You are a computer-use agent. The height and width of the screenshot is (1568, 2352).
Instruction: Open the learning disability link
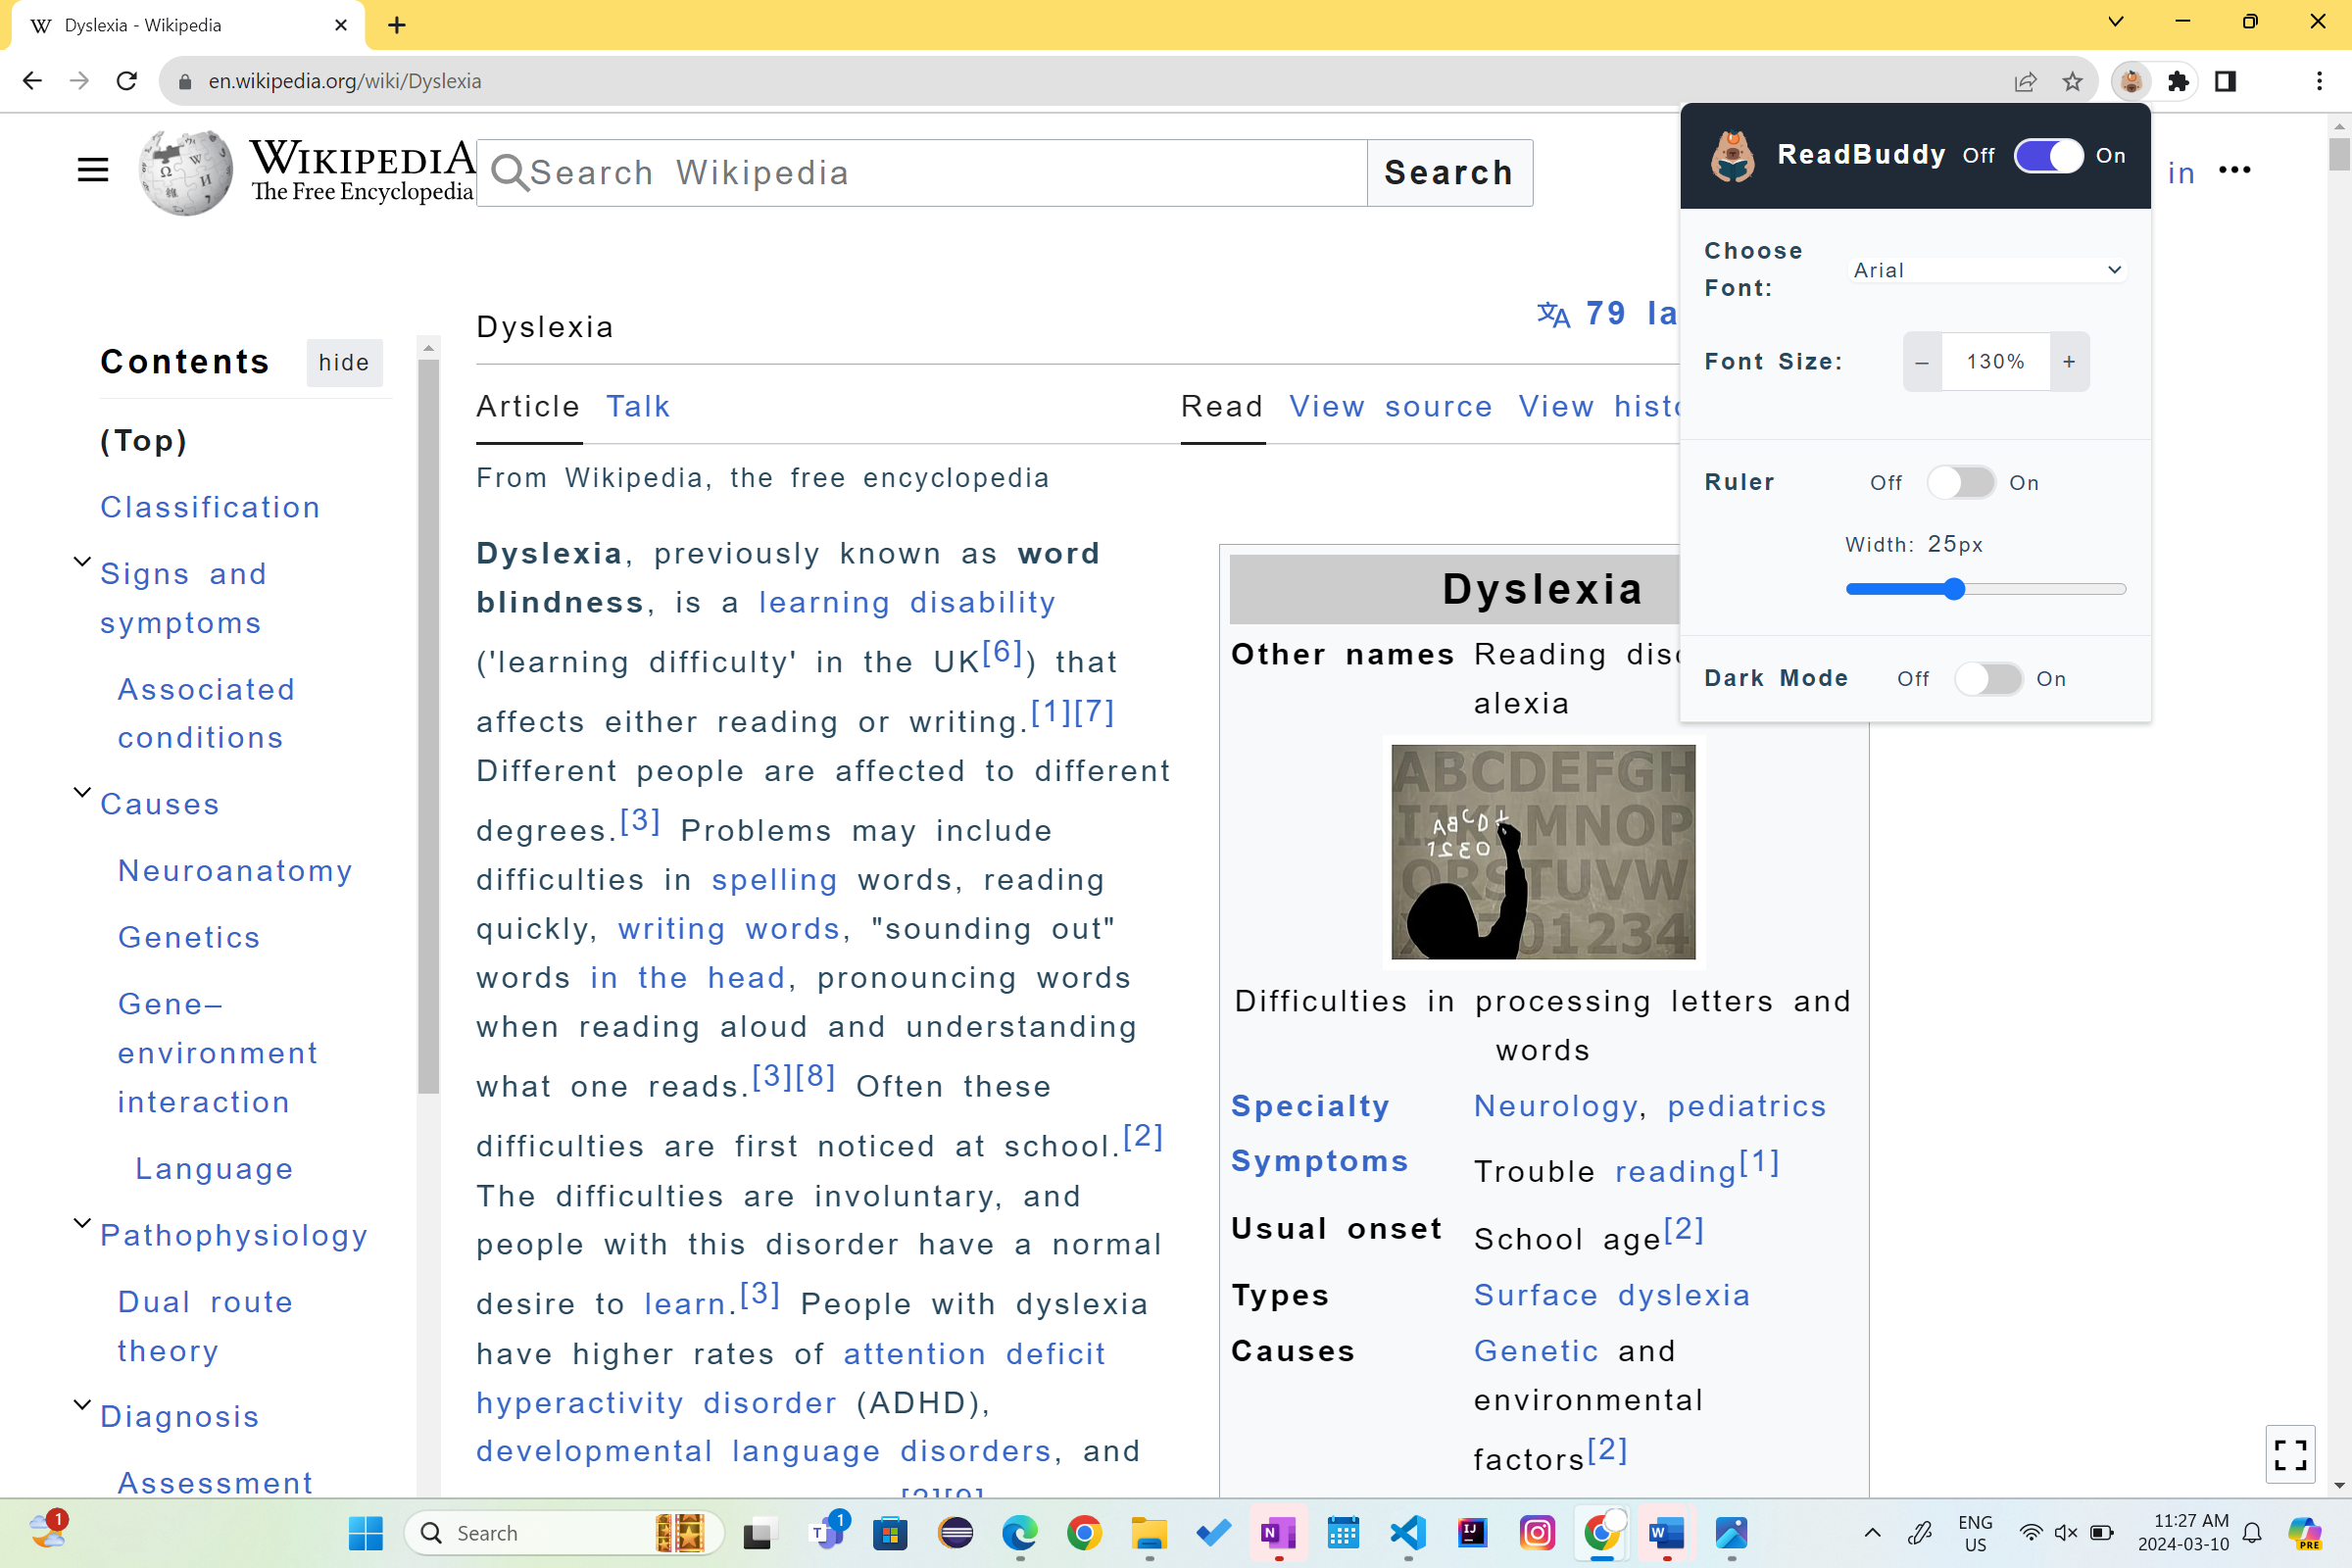(x=906, y=603)
